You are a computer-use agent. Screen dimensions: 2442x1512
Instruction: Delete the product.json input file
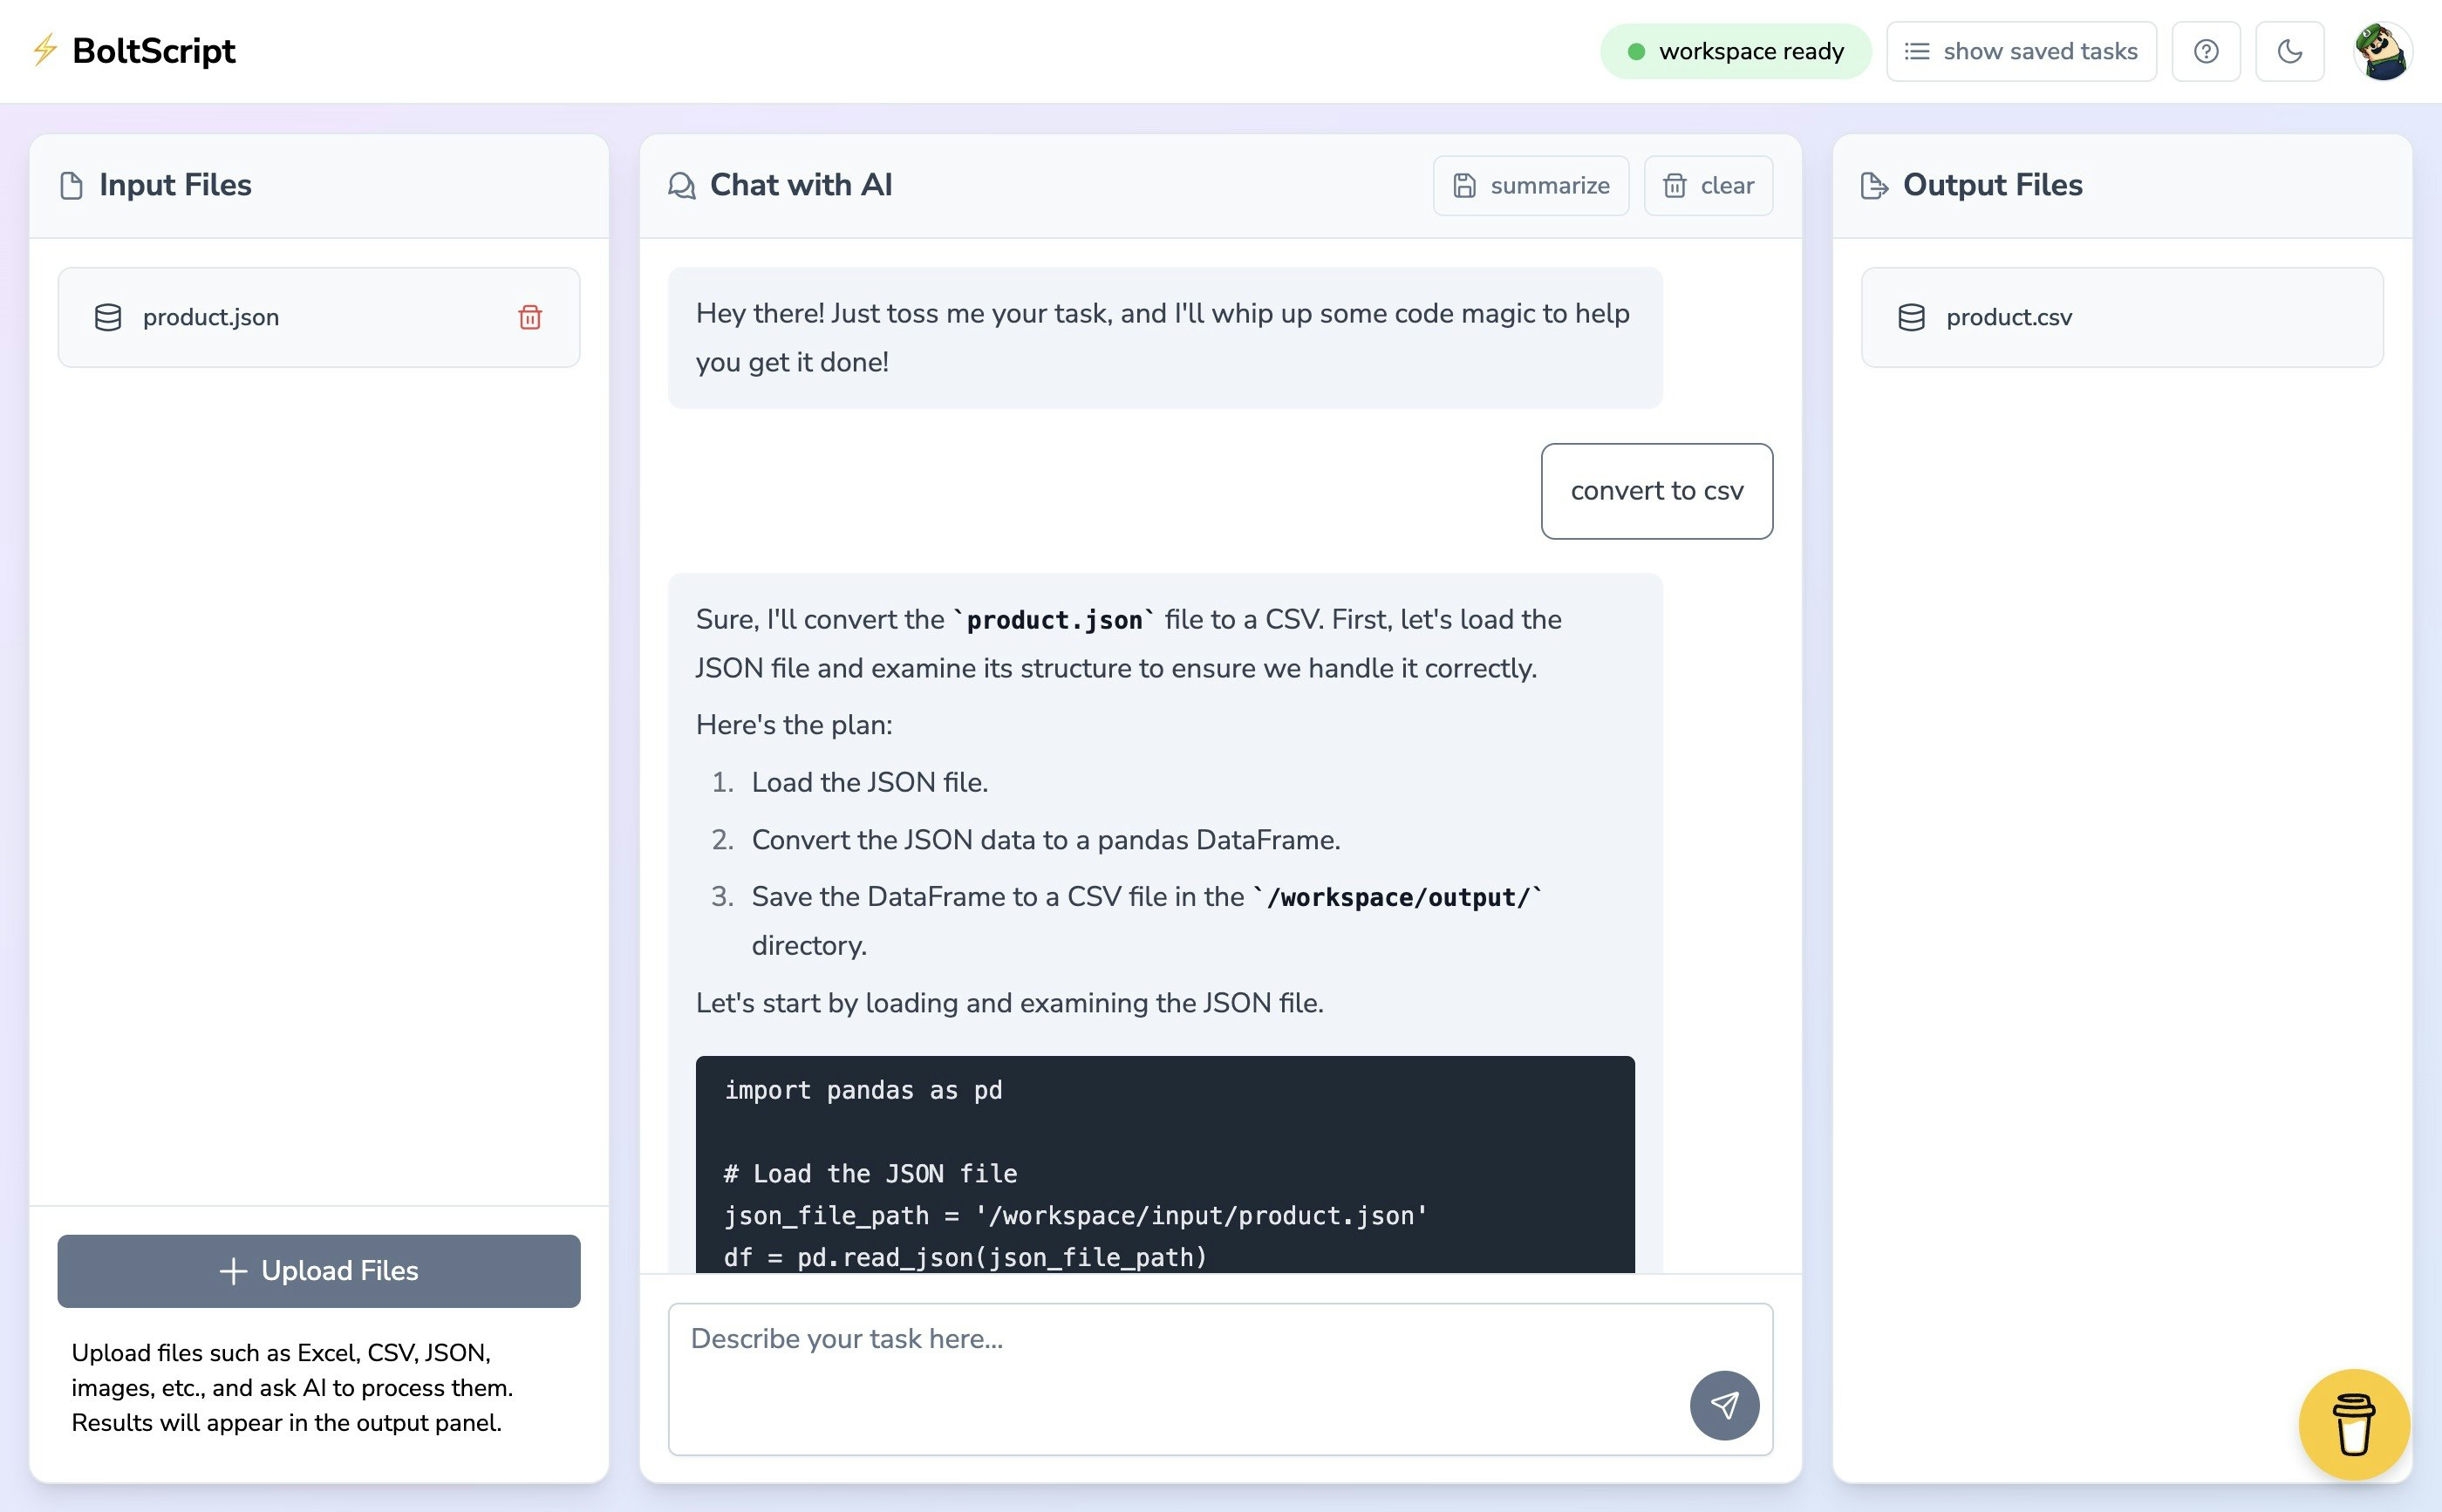tap(530, 317)
